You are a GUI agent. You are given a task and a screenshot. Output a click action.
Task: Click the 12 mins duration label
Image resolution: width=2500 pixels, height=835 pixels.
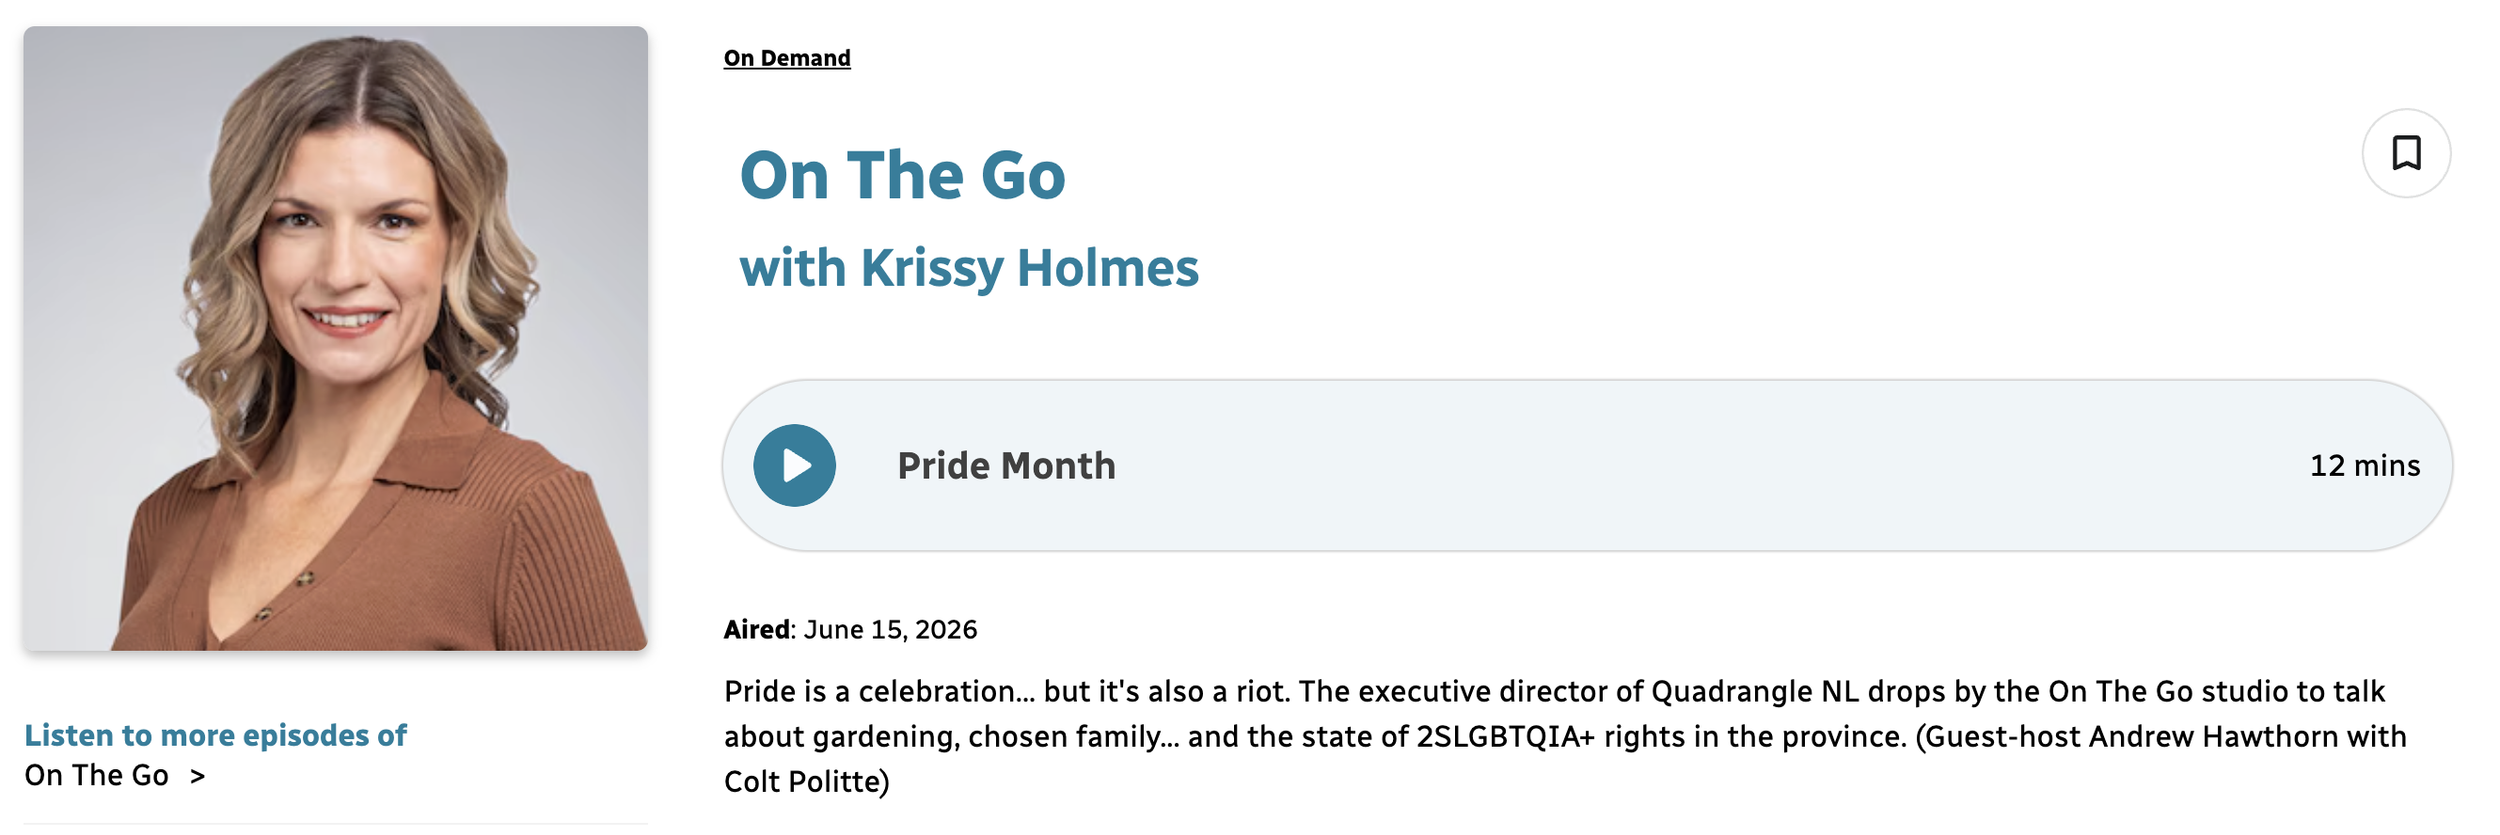tap(2364, 465)
